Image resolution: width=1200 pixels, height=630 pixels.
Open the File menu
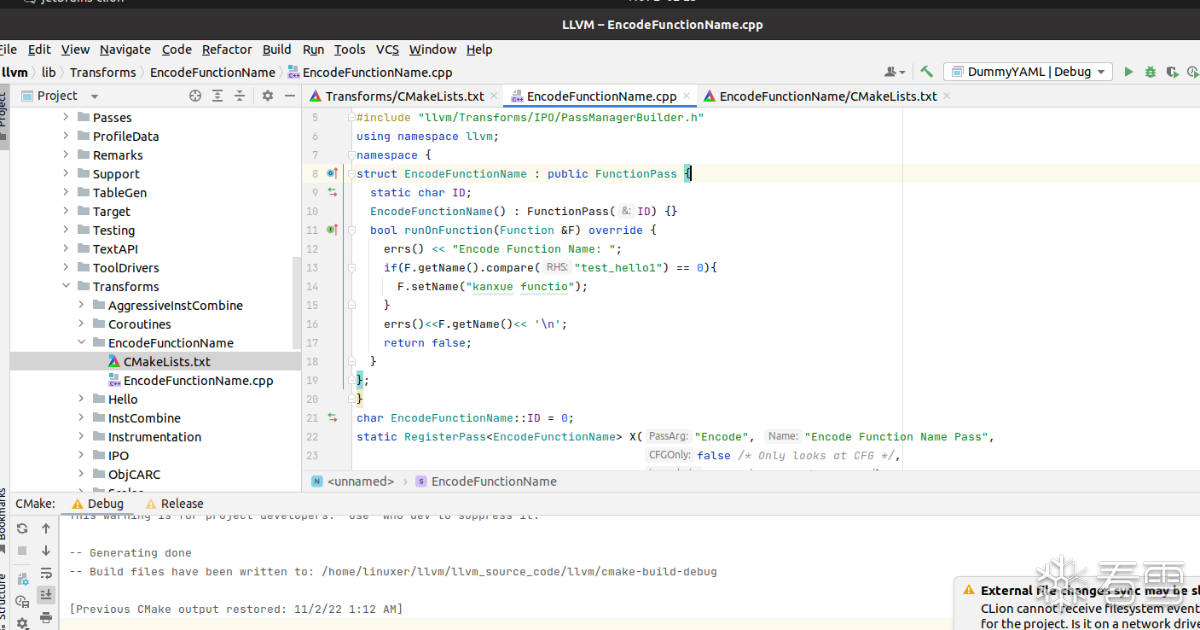click(x=8, y=49)
